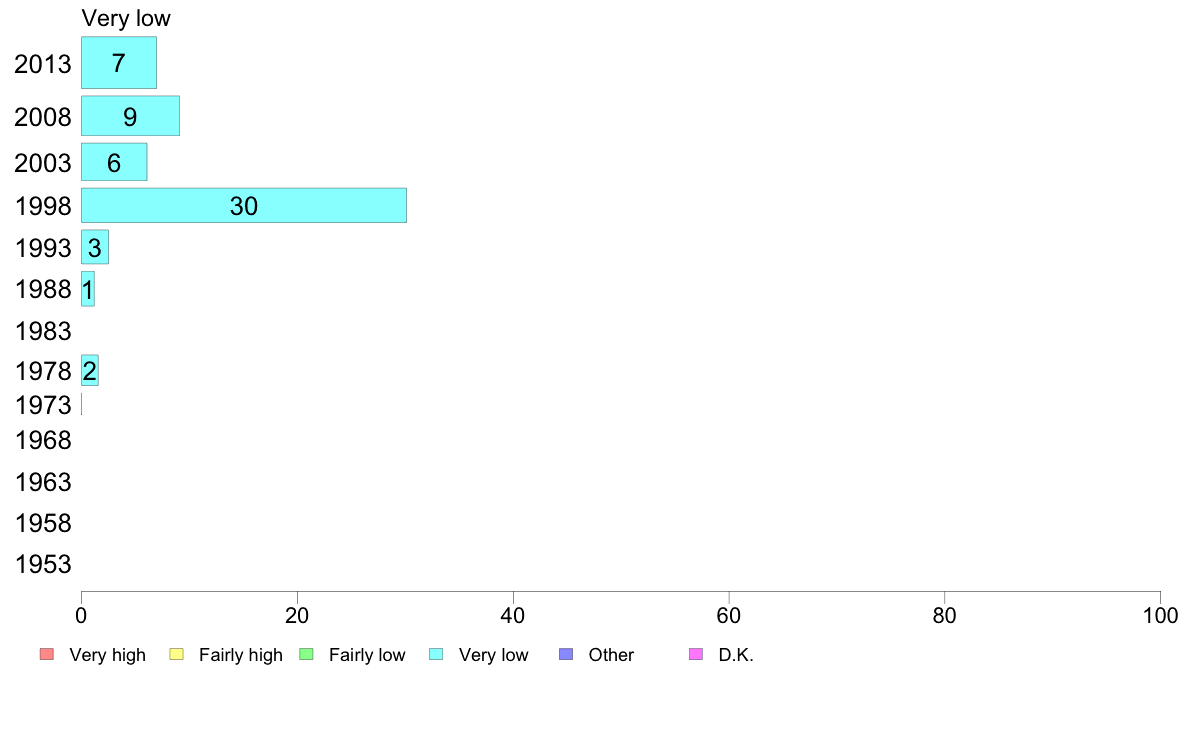Click the Very high red legend swatch
1188x736 pixels.
tap(47, 654)
